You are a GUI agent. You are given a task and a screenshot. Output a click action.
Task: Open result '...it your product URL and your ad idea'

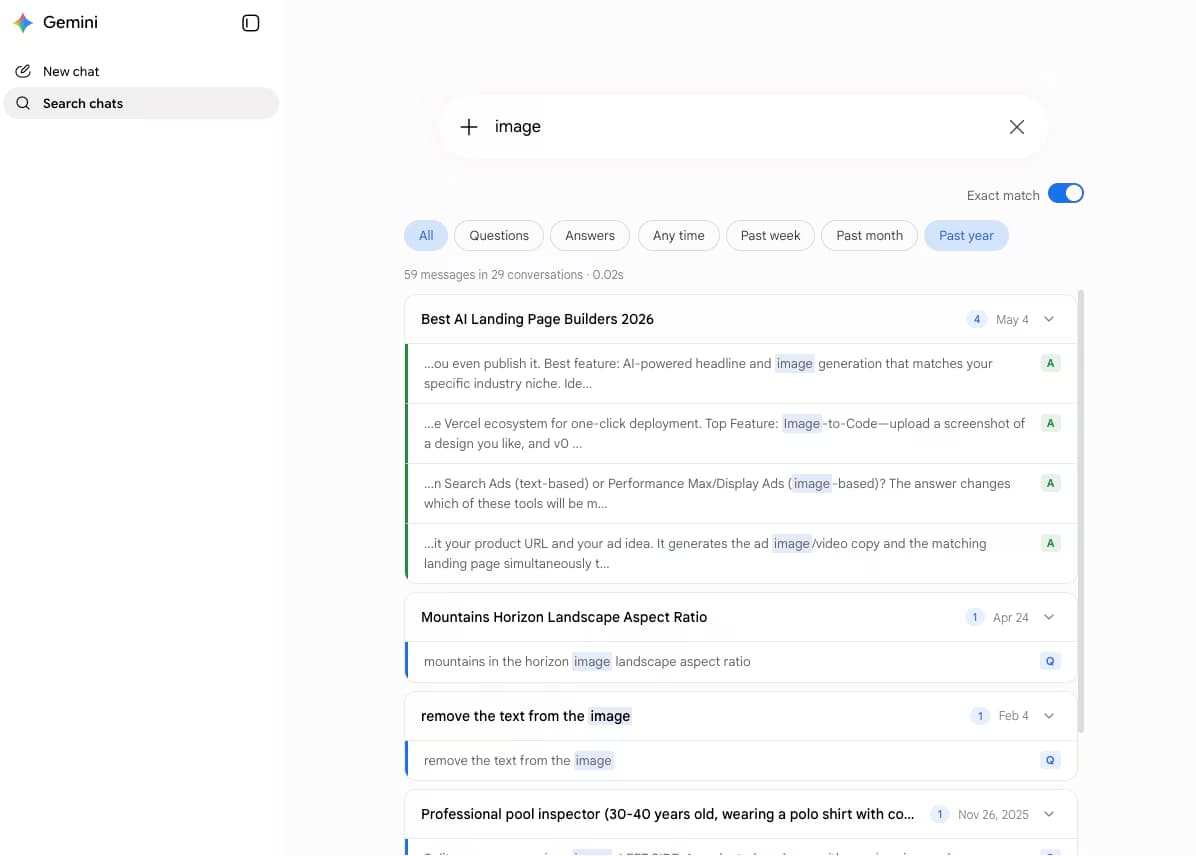pos(741,553)
